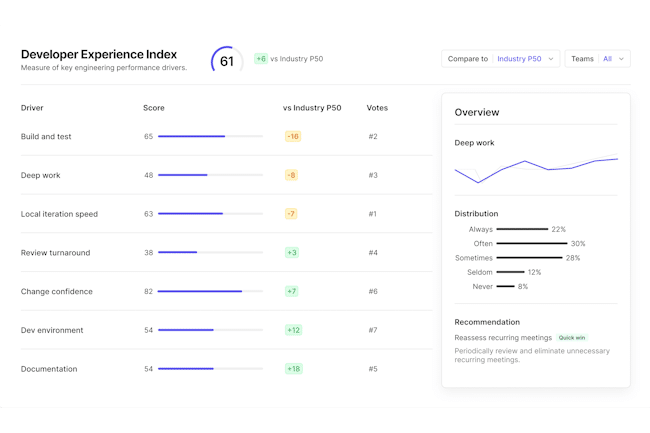Screen dimensions: 650x433
Task: Select the Build and test row
Action: click(46, 136)
